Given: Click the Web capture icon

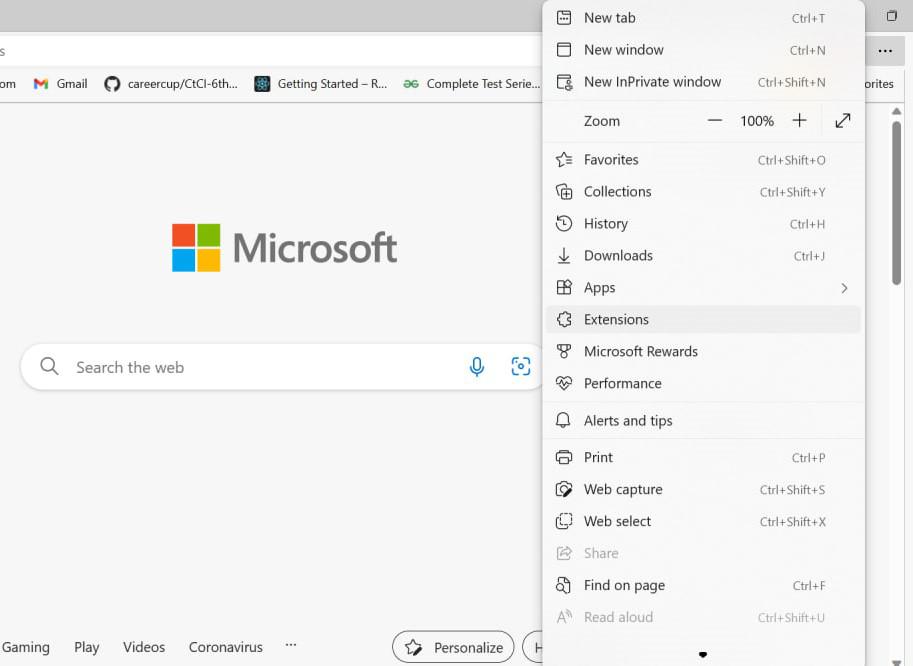Looking at the screenshot, I should (564, 490).
